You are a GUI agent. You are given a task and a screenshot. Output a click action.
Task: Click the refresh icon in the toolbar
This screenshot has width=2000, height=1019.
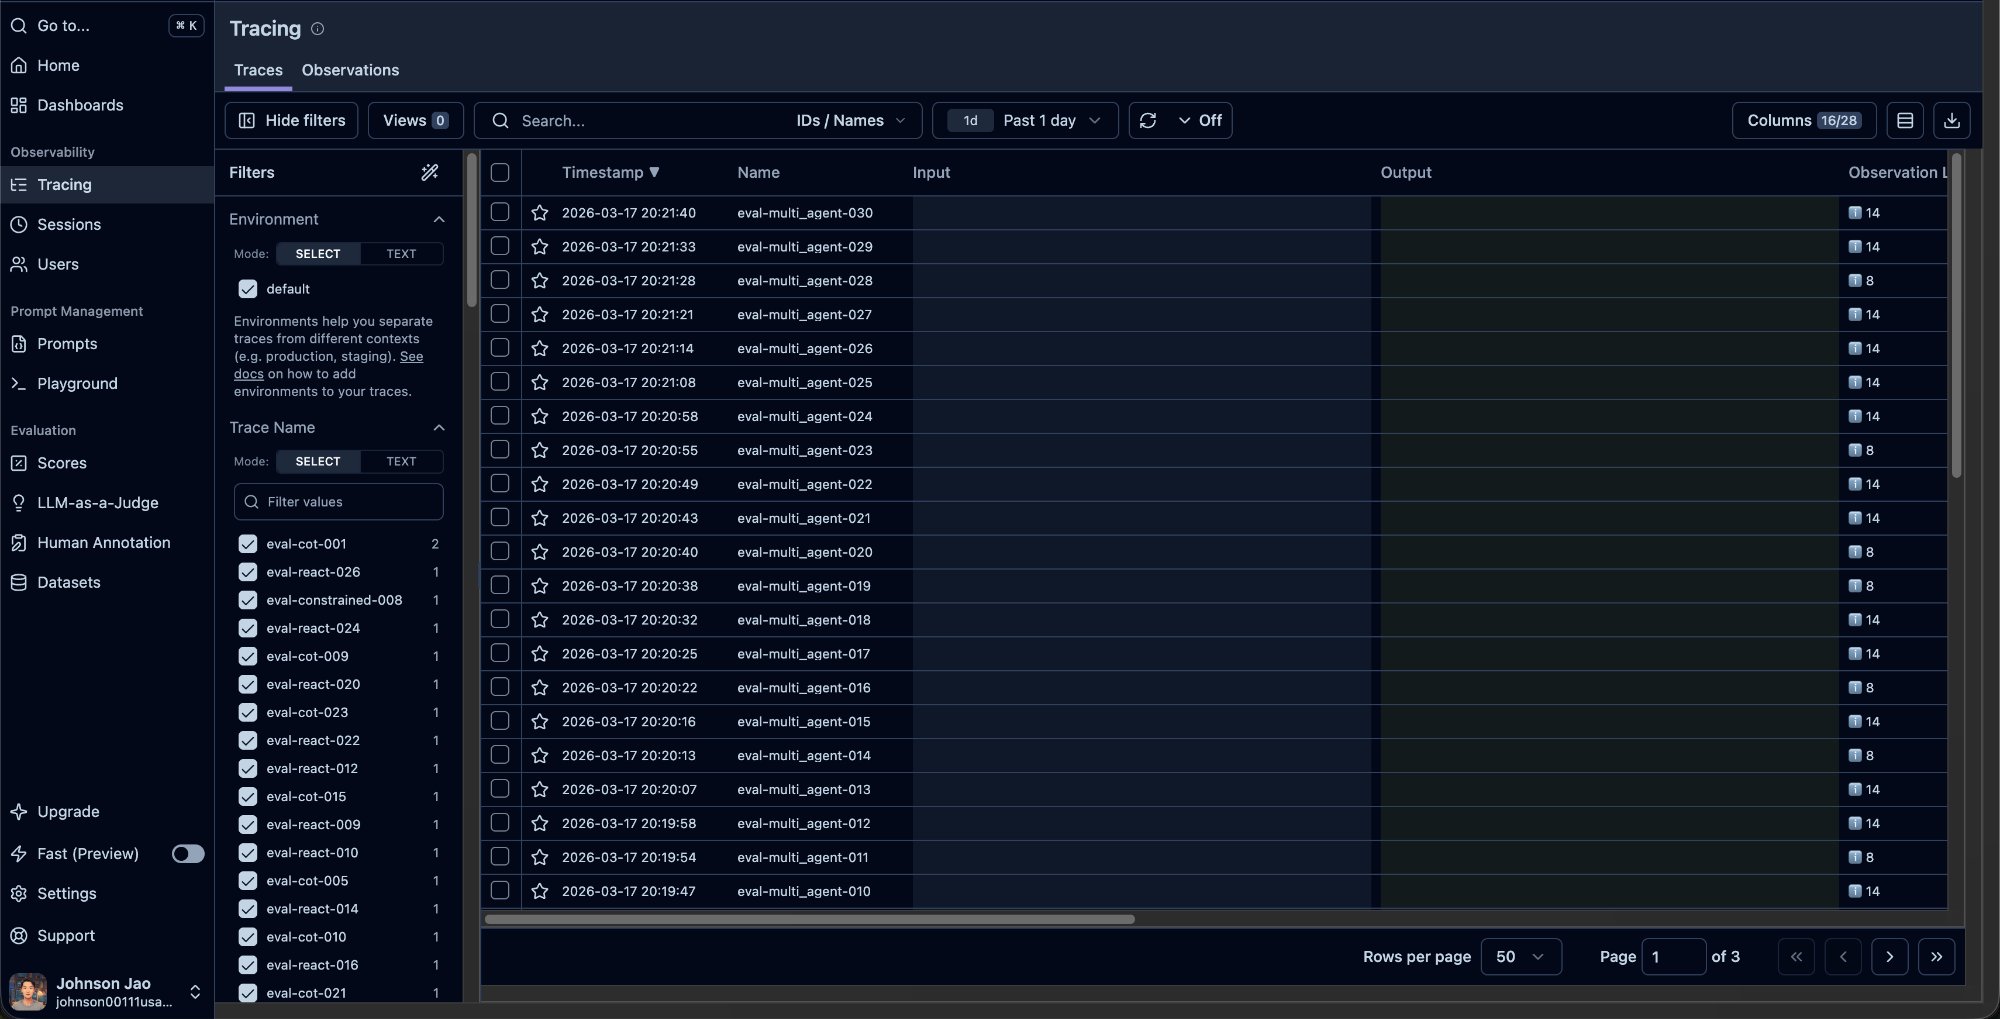(1148, 120)
